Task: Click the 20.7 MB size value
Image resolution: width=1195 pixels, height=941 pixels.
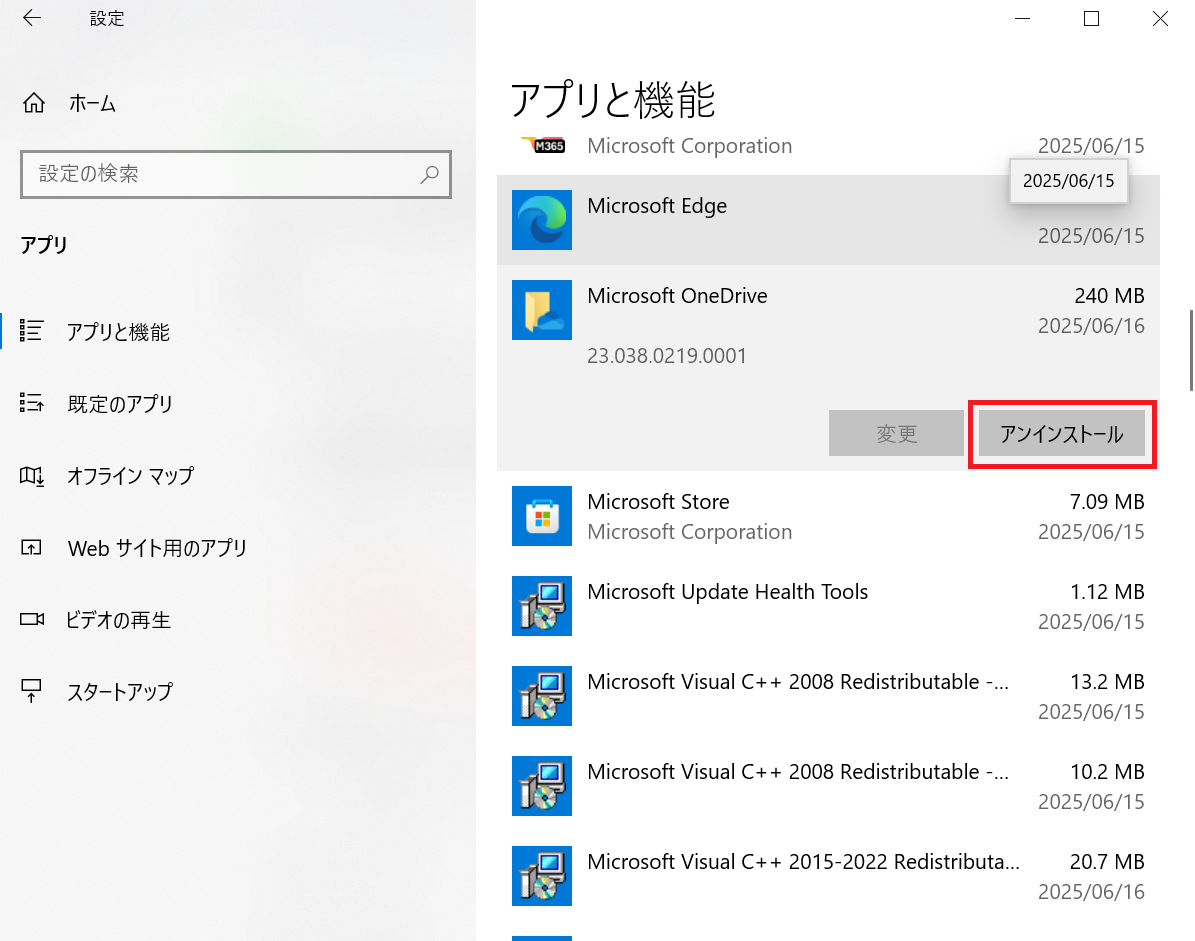Action: pos(1107,861)
